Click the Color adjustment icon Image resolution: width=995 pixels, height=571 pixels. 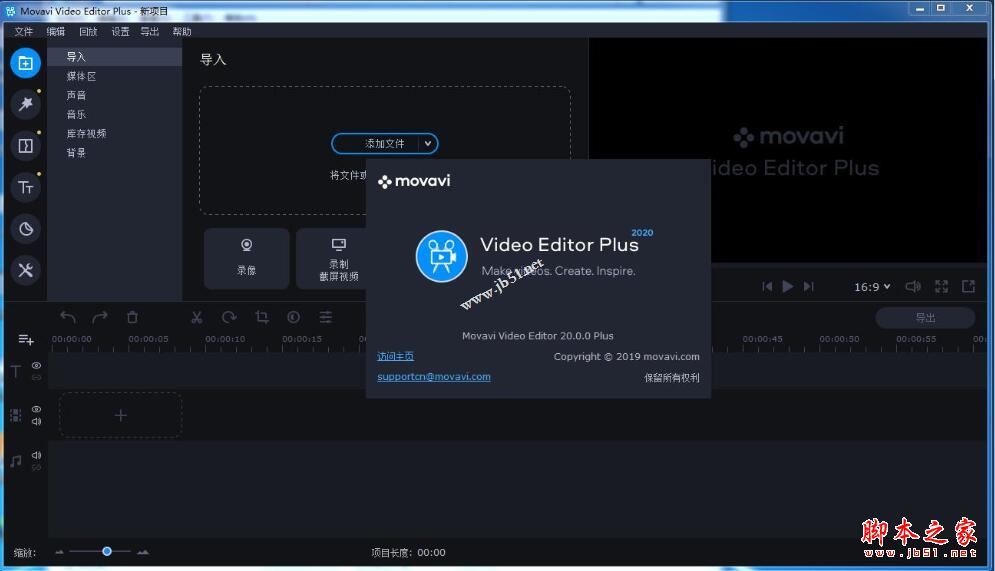(293, 317)
